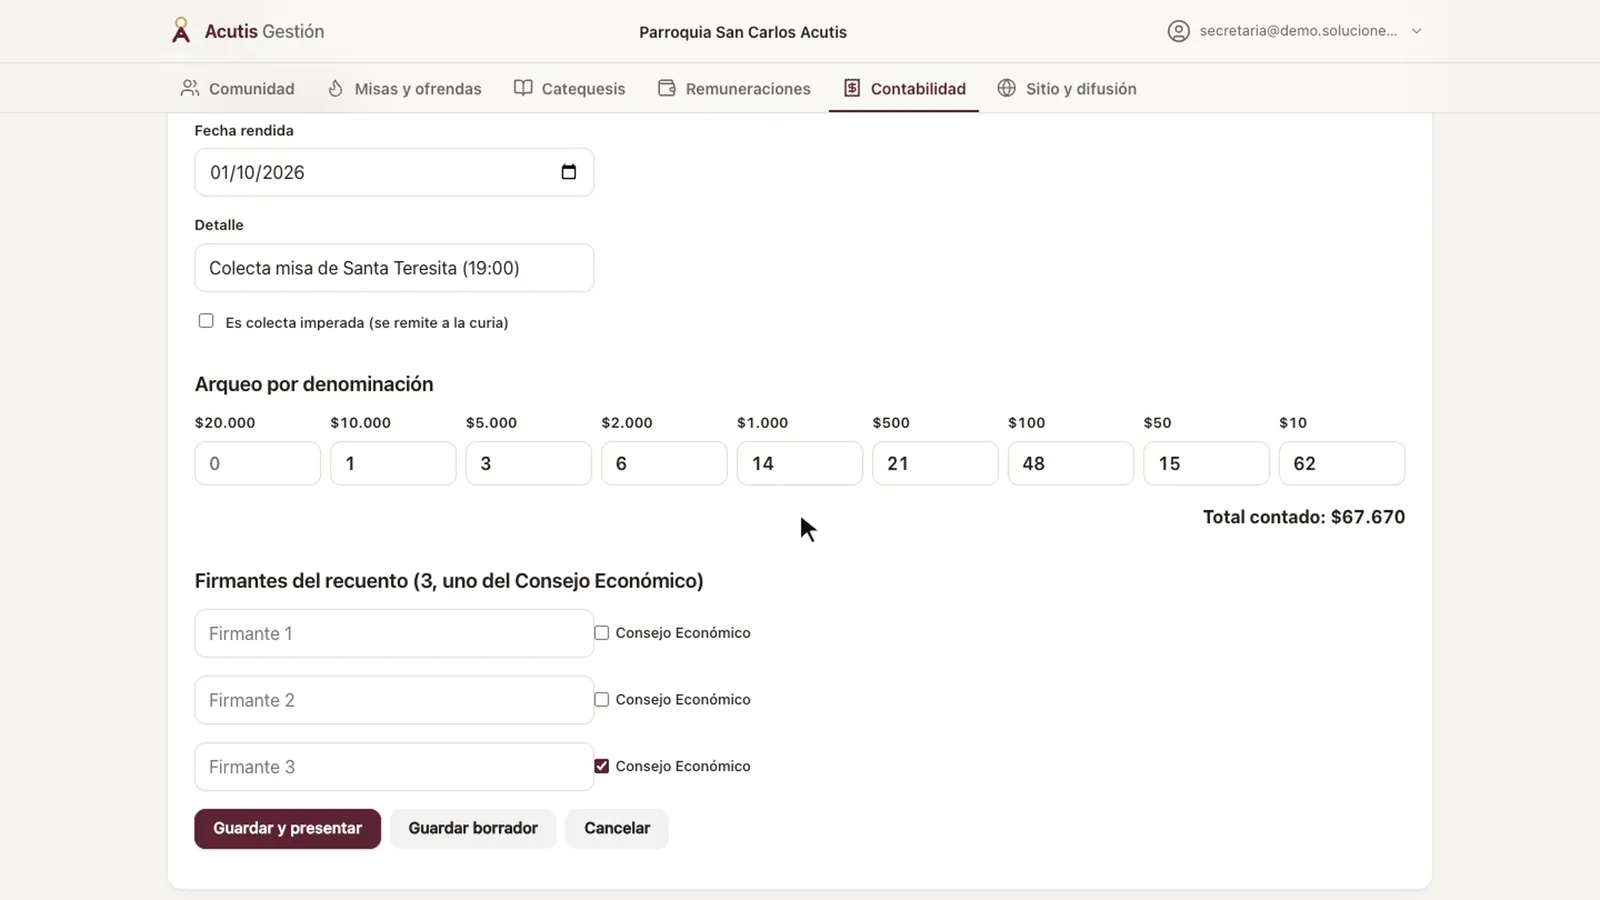Click the Acutis Gestión logo icon
The width and height of the screenshot is (1600, 900).
coord(180,31)
